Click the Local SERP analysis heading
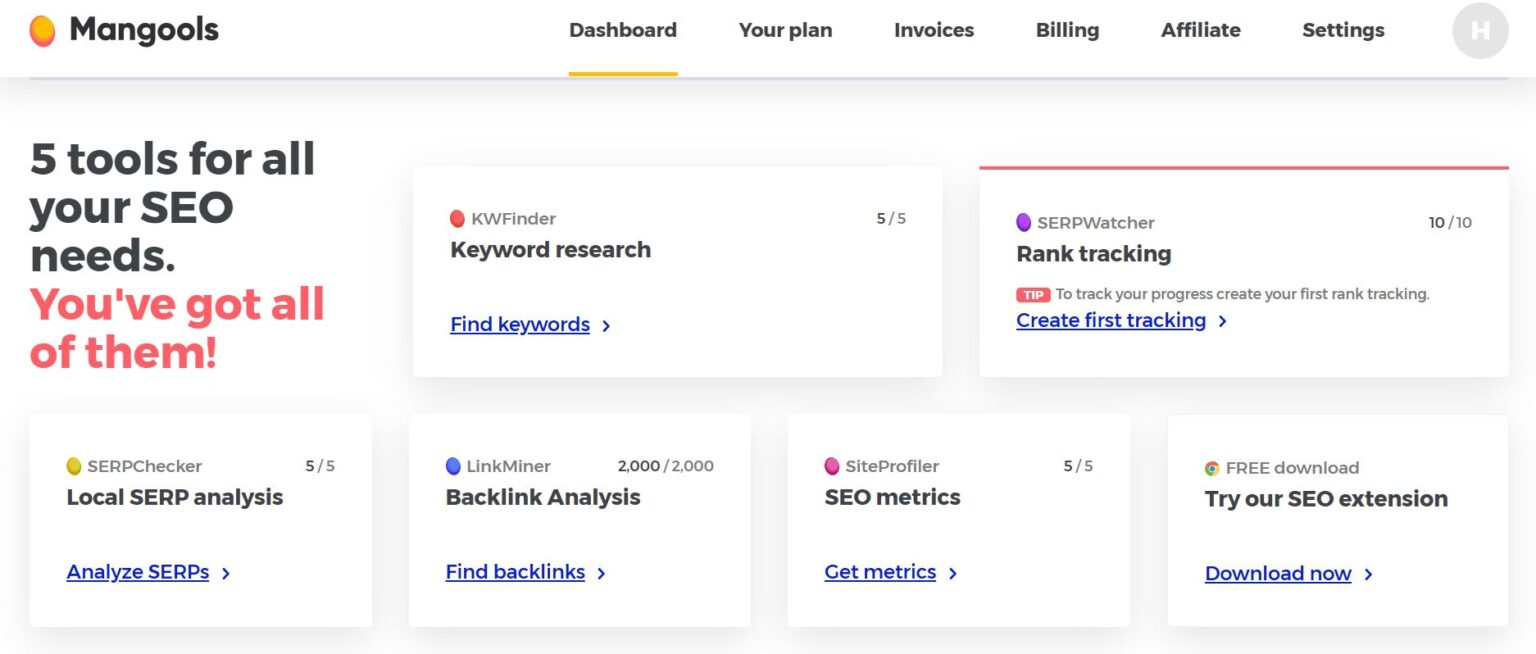This screenshot has width=1536, height=654. click(175, 498)
